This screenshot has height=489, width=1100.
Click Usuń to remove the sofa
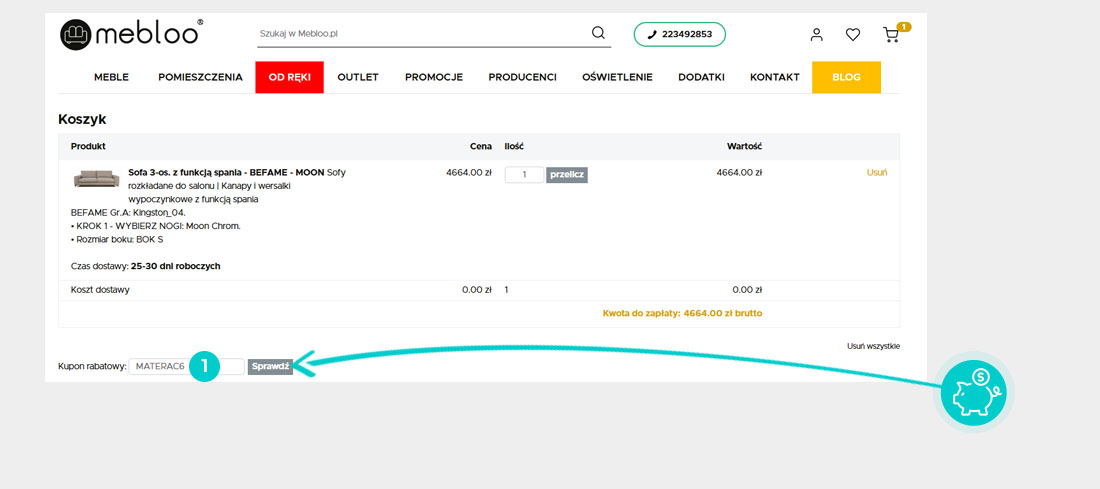877,173
